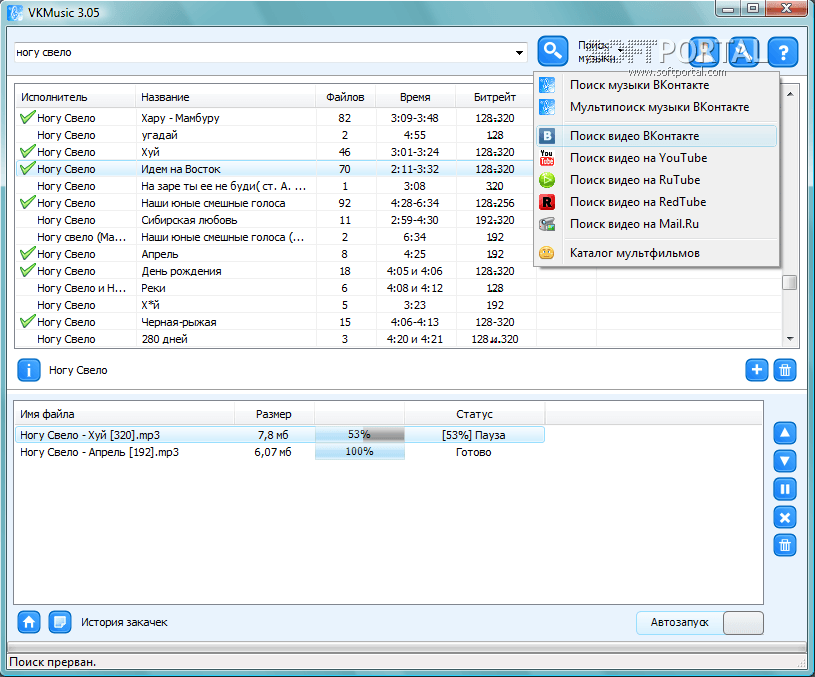Select Апрель in the search results list

tap(160, 254)
